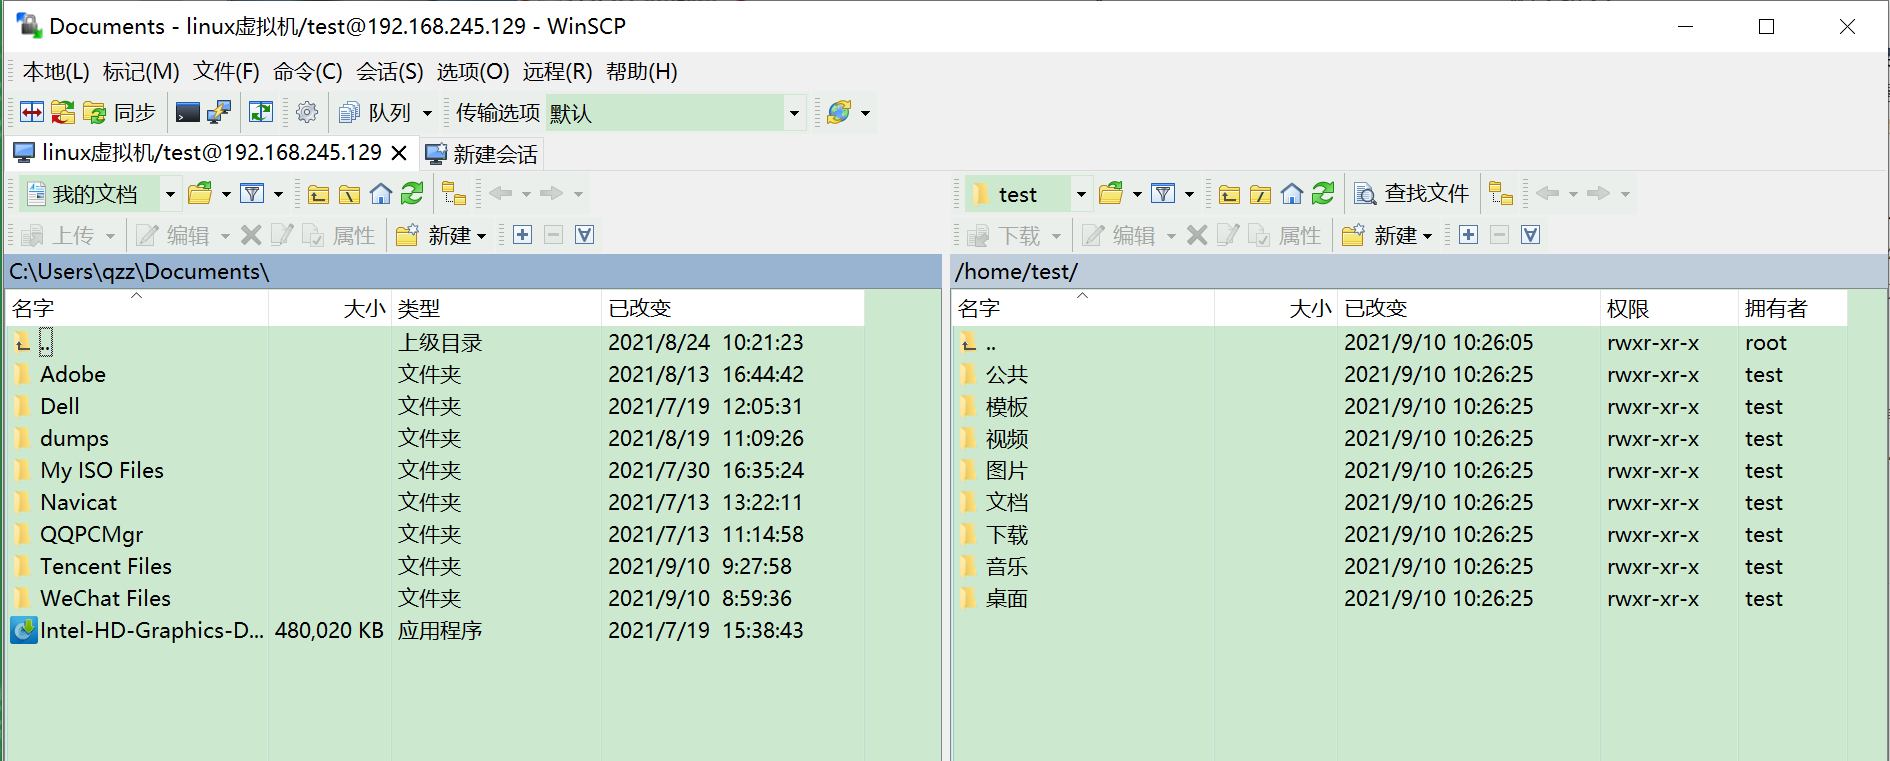This screenshot has width=1890, height=761.
Task: Open the 远程(R) menu
Action: (557, 72)
